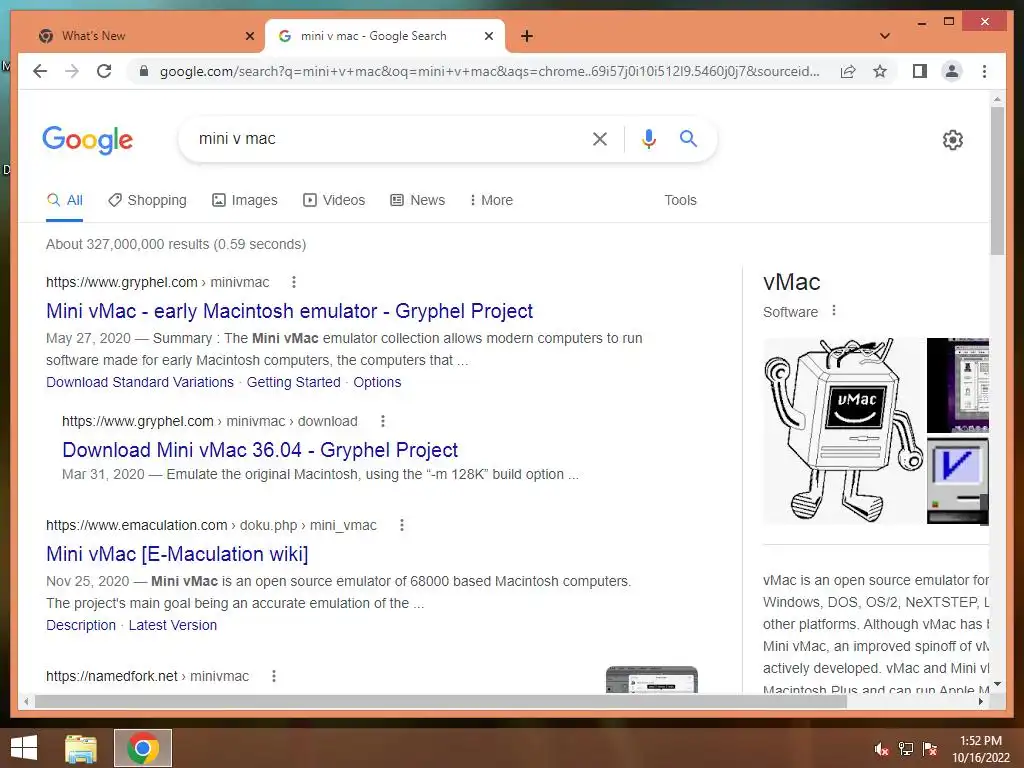Screen dimensions: 1024x768
Task: Open Action Center flag tray icon
Action: pyautogui.click(x=930, y=749)
